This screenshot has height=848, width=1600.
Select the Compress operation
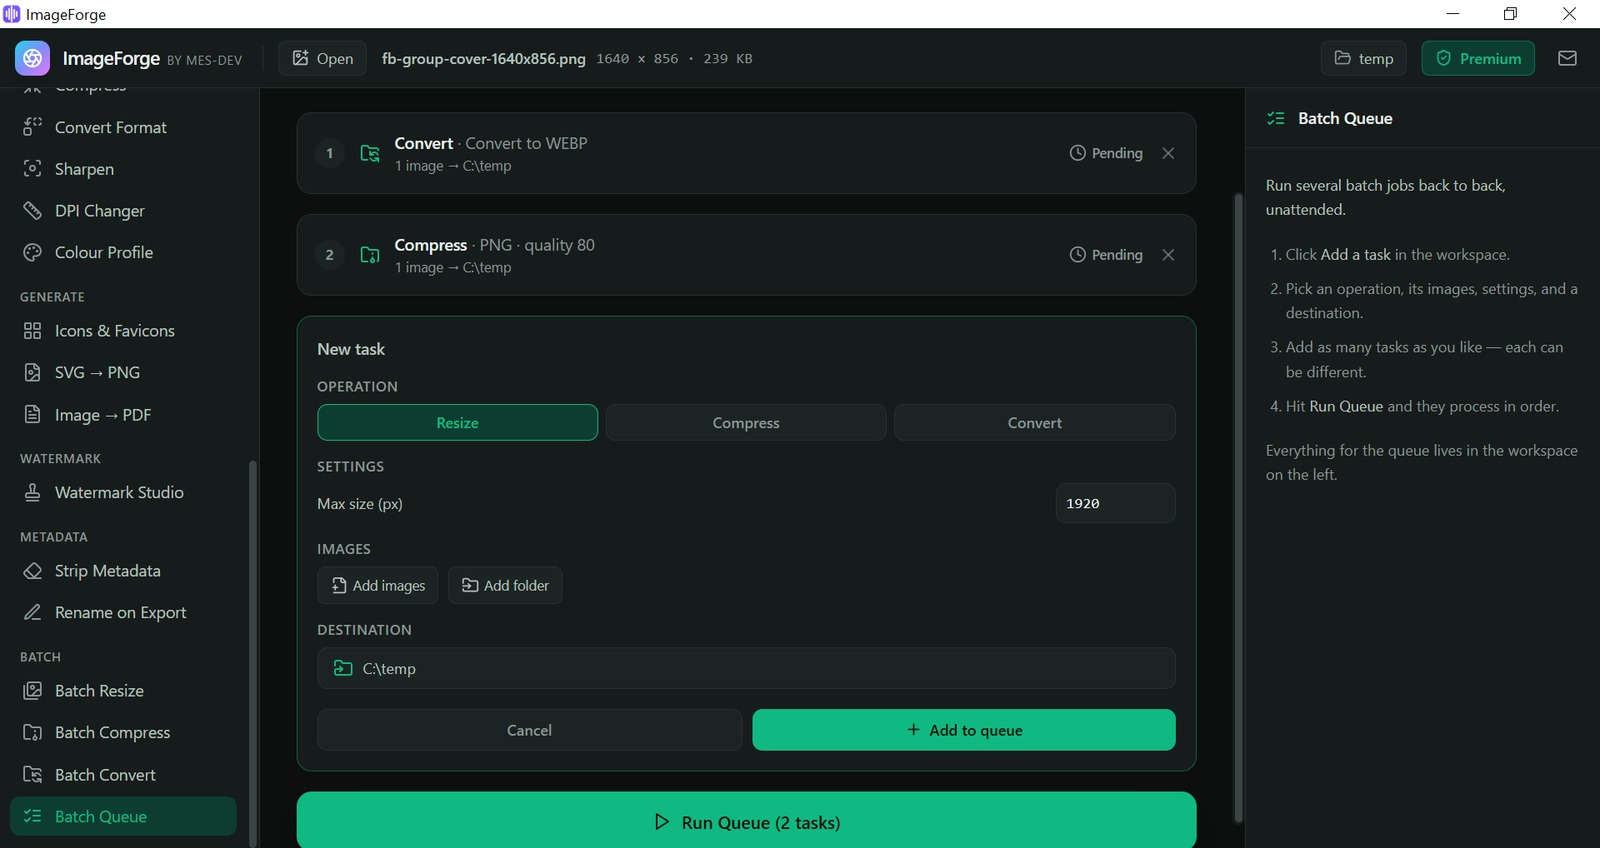click(x=746, y=423)
